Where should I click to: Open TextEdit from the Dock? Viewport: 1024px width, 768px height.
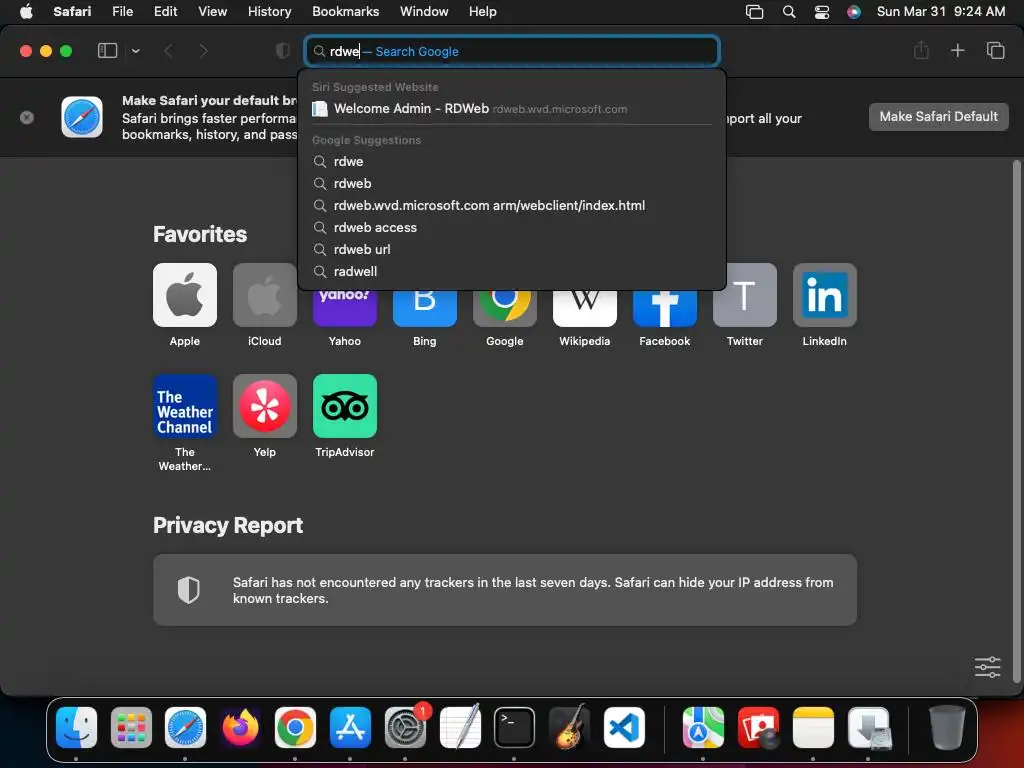[460, 727]
